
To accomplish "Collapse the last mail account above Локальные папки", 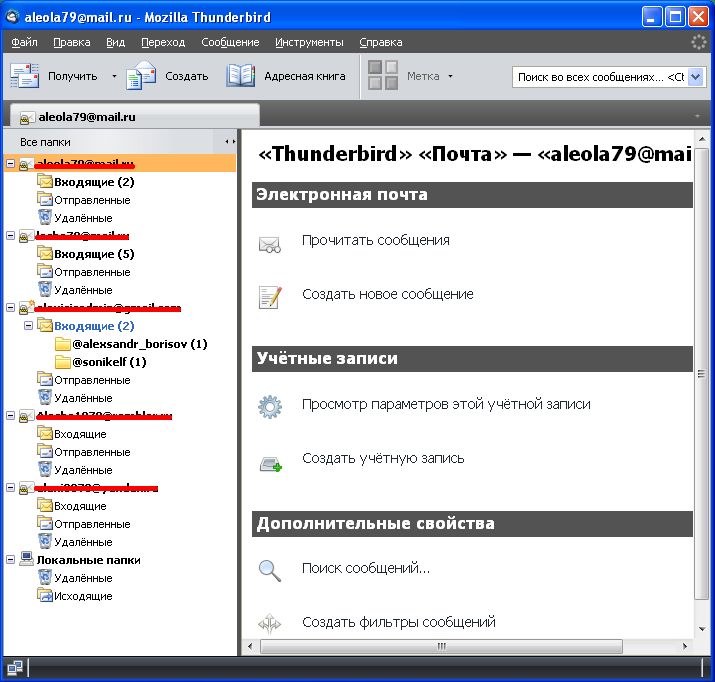I will click(10, 488).
